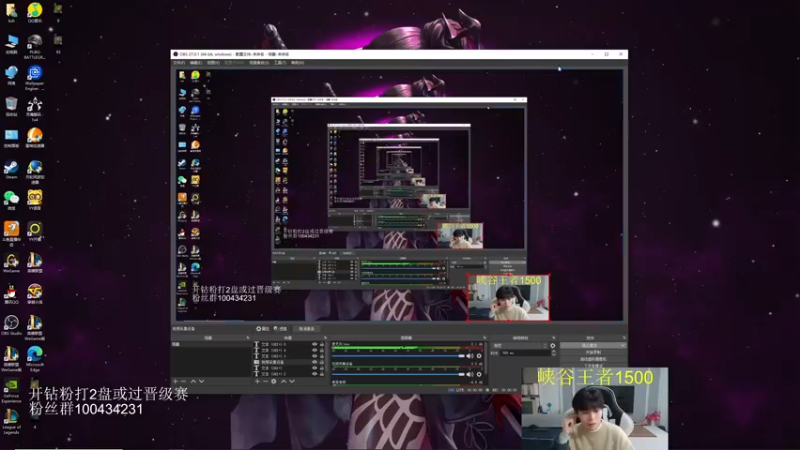The height and width of the screenshot is (450, 800).
Task: Open the 场景集合 menu in OBS
Action: pyautogui.click(x=259, y=63)
